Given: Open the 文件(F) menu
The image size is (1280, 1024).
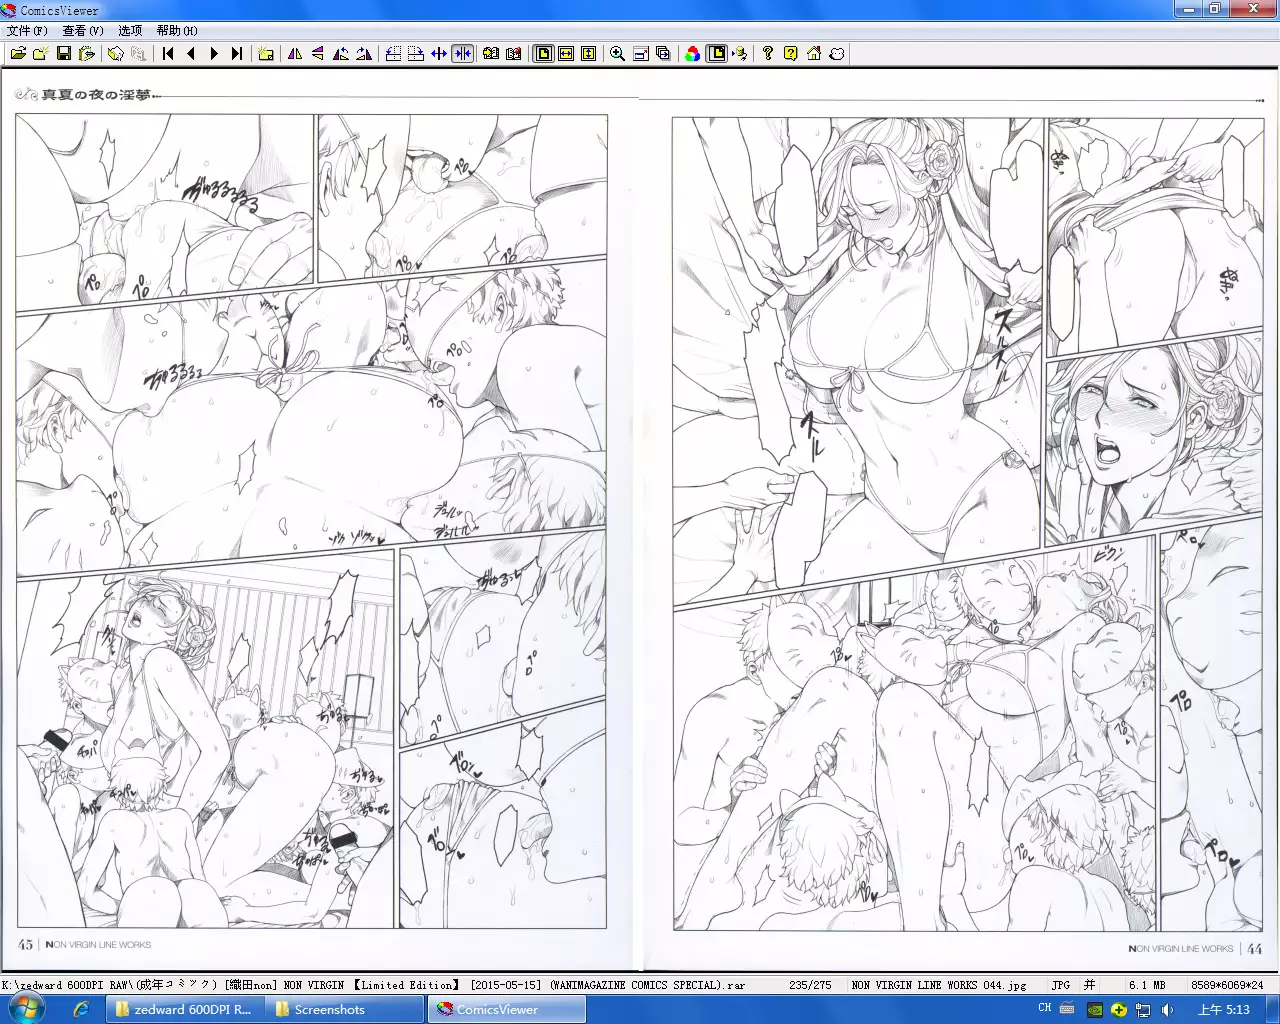Looking at the screenshot, I should 27,31.
